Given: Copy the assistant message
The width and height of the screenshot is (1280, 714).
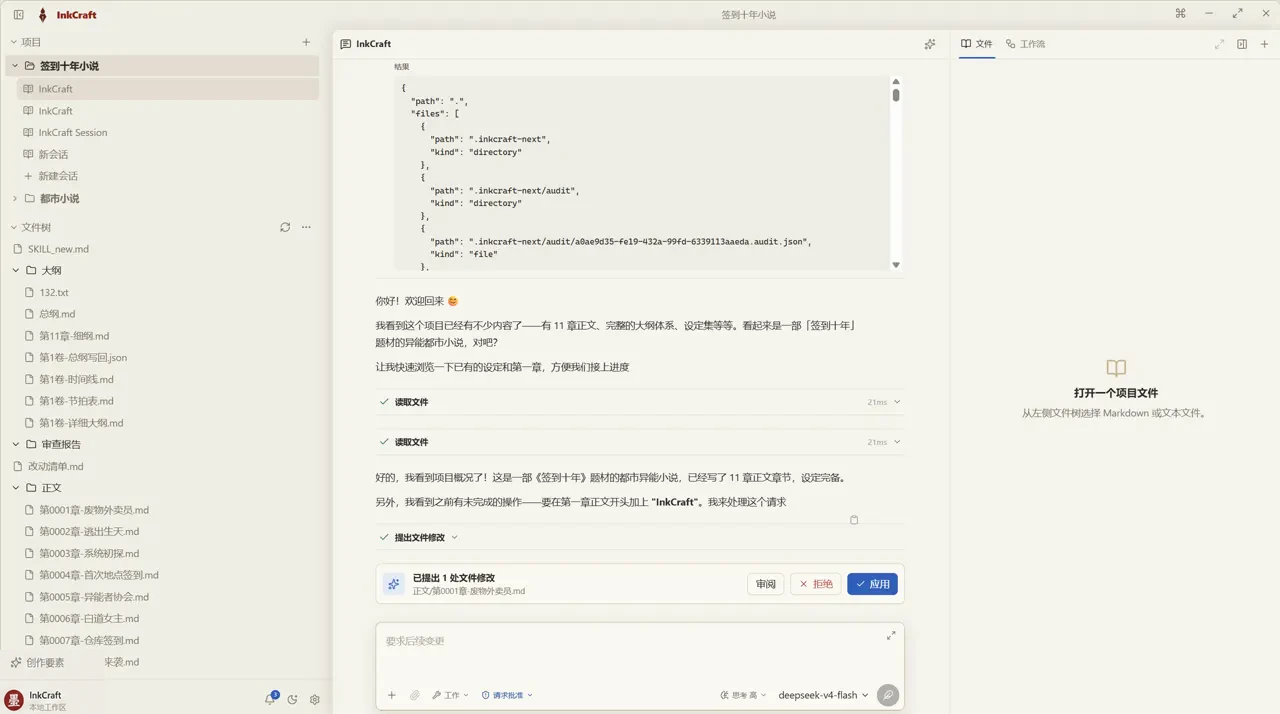Looking at the screenshot, I should 854,520.
